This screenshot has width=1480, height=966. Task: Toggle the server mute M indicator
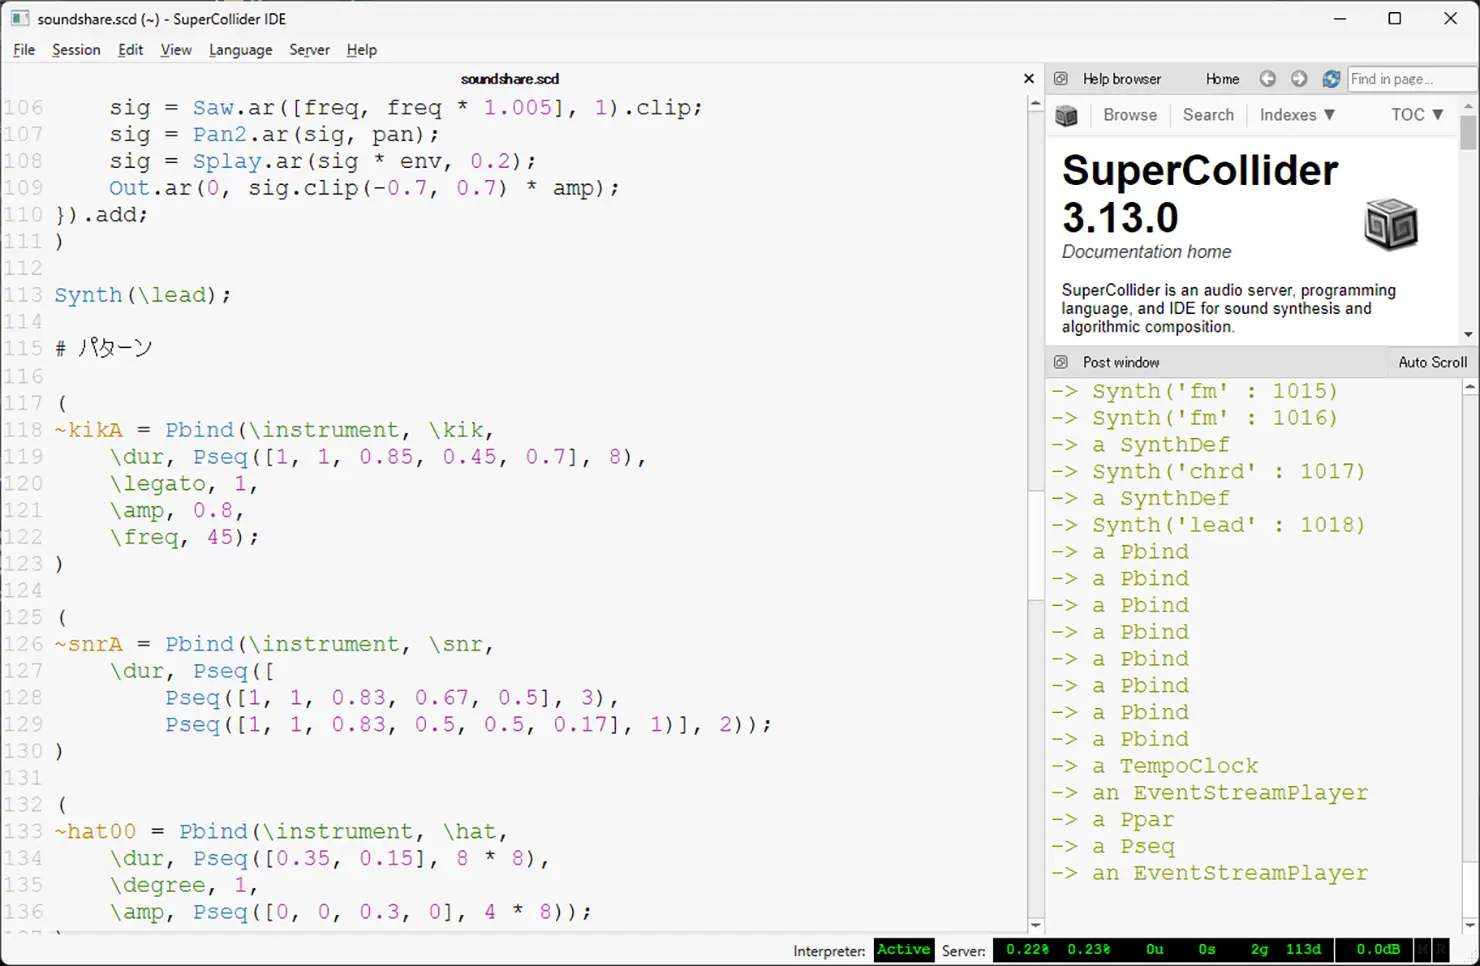click(x=1423, y=949)
